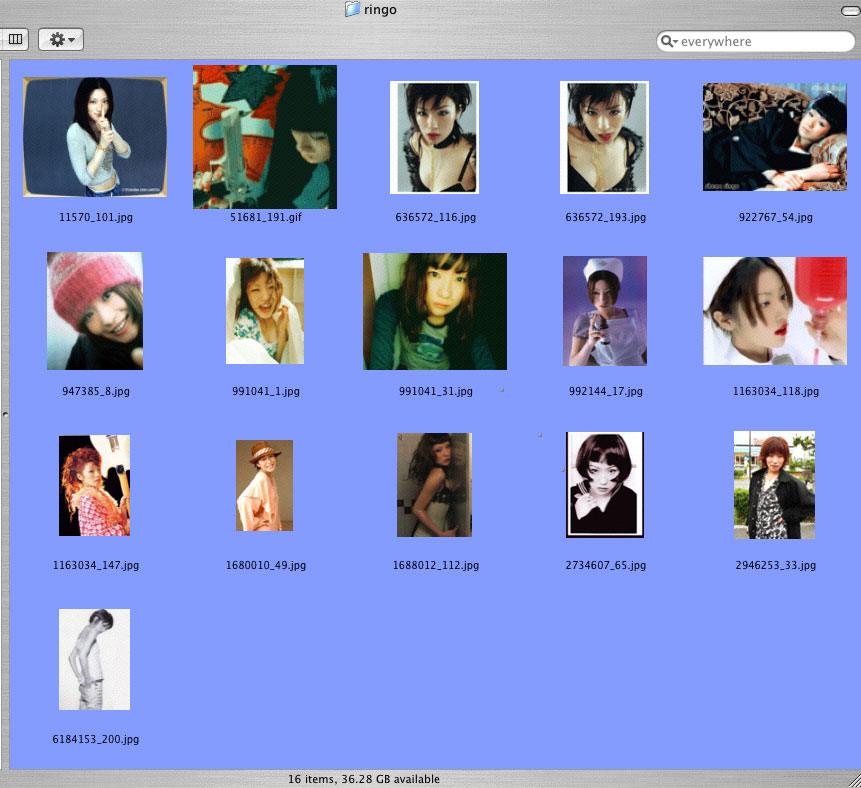Click file name 2946253_33.jpg
This screenshot has width=861, height=788.
pyautogui.click(x=775, y=565)
